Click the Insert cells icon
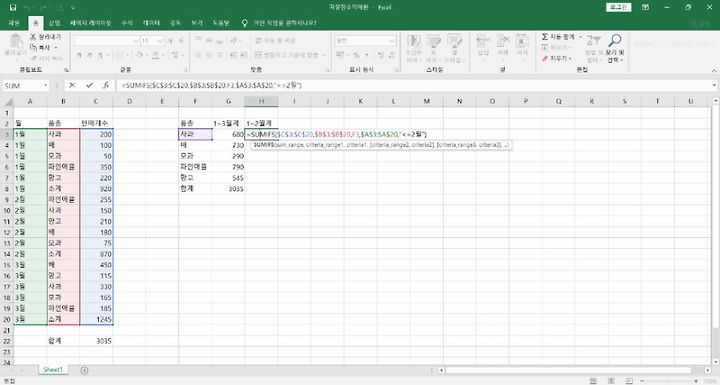This screenshot has width=720, height=385. click(483, 41)
